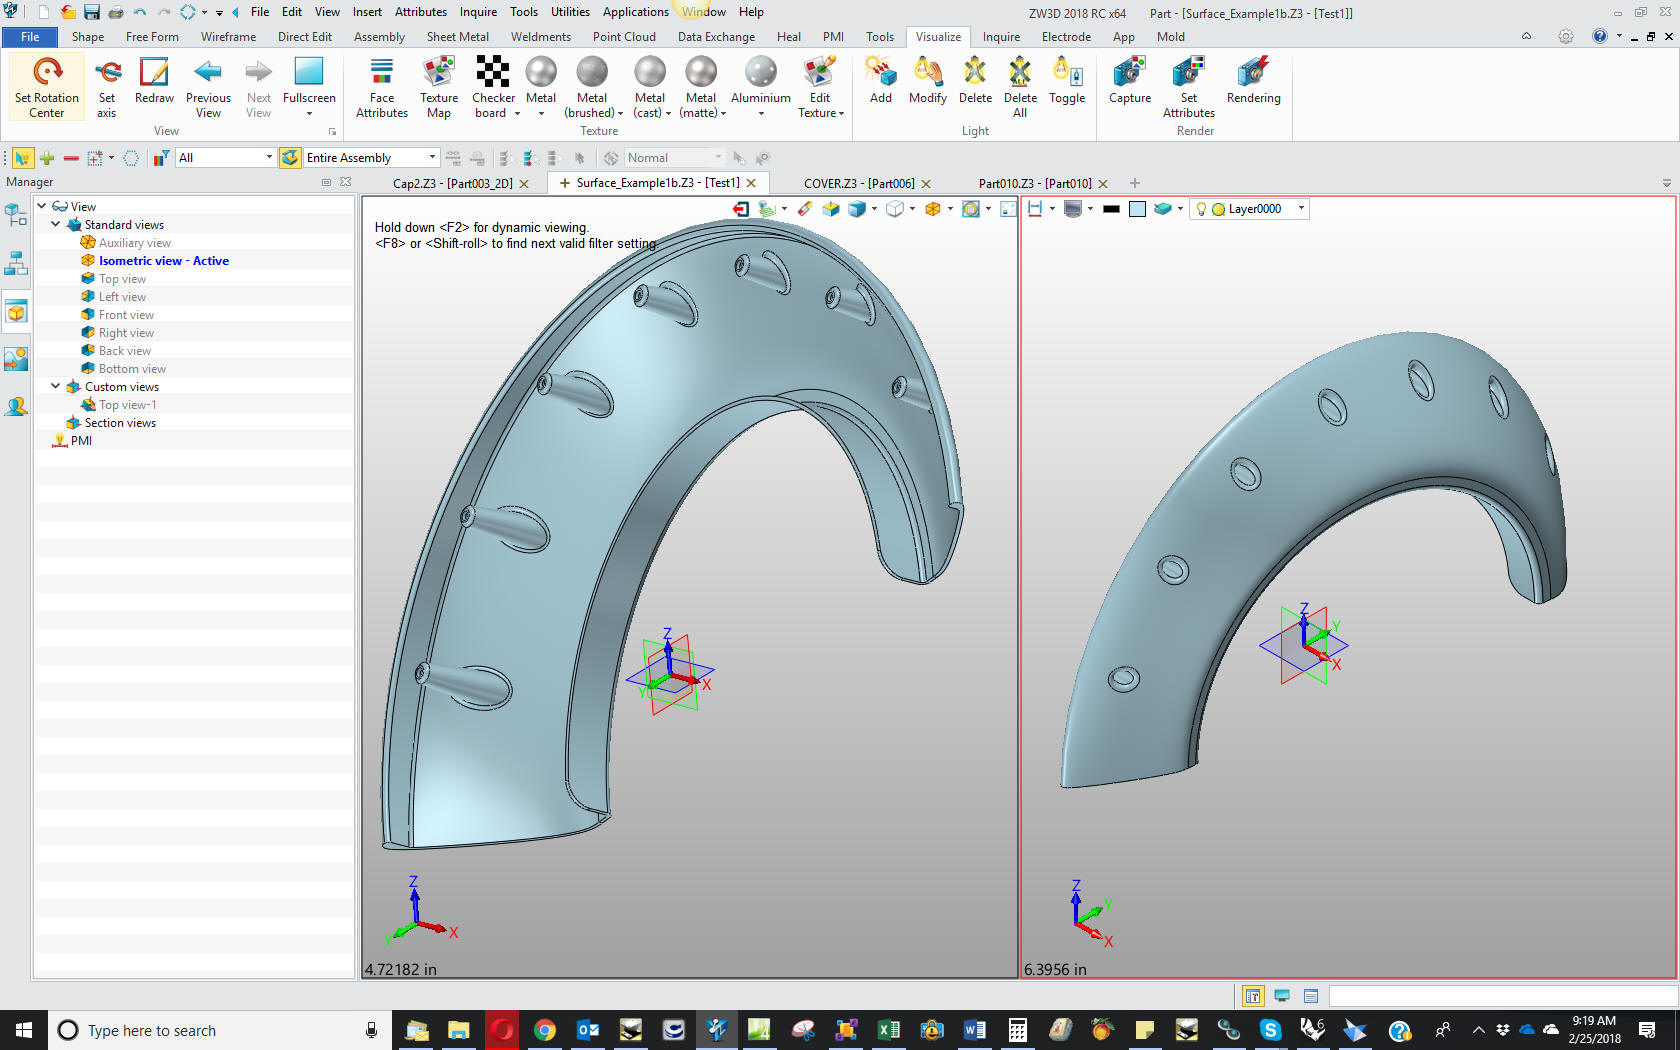
Task: Click the black color swatch in viewport toolbar
Action: pos(1111,209)
